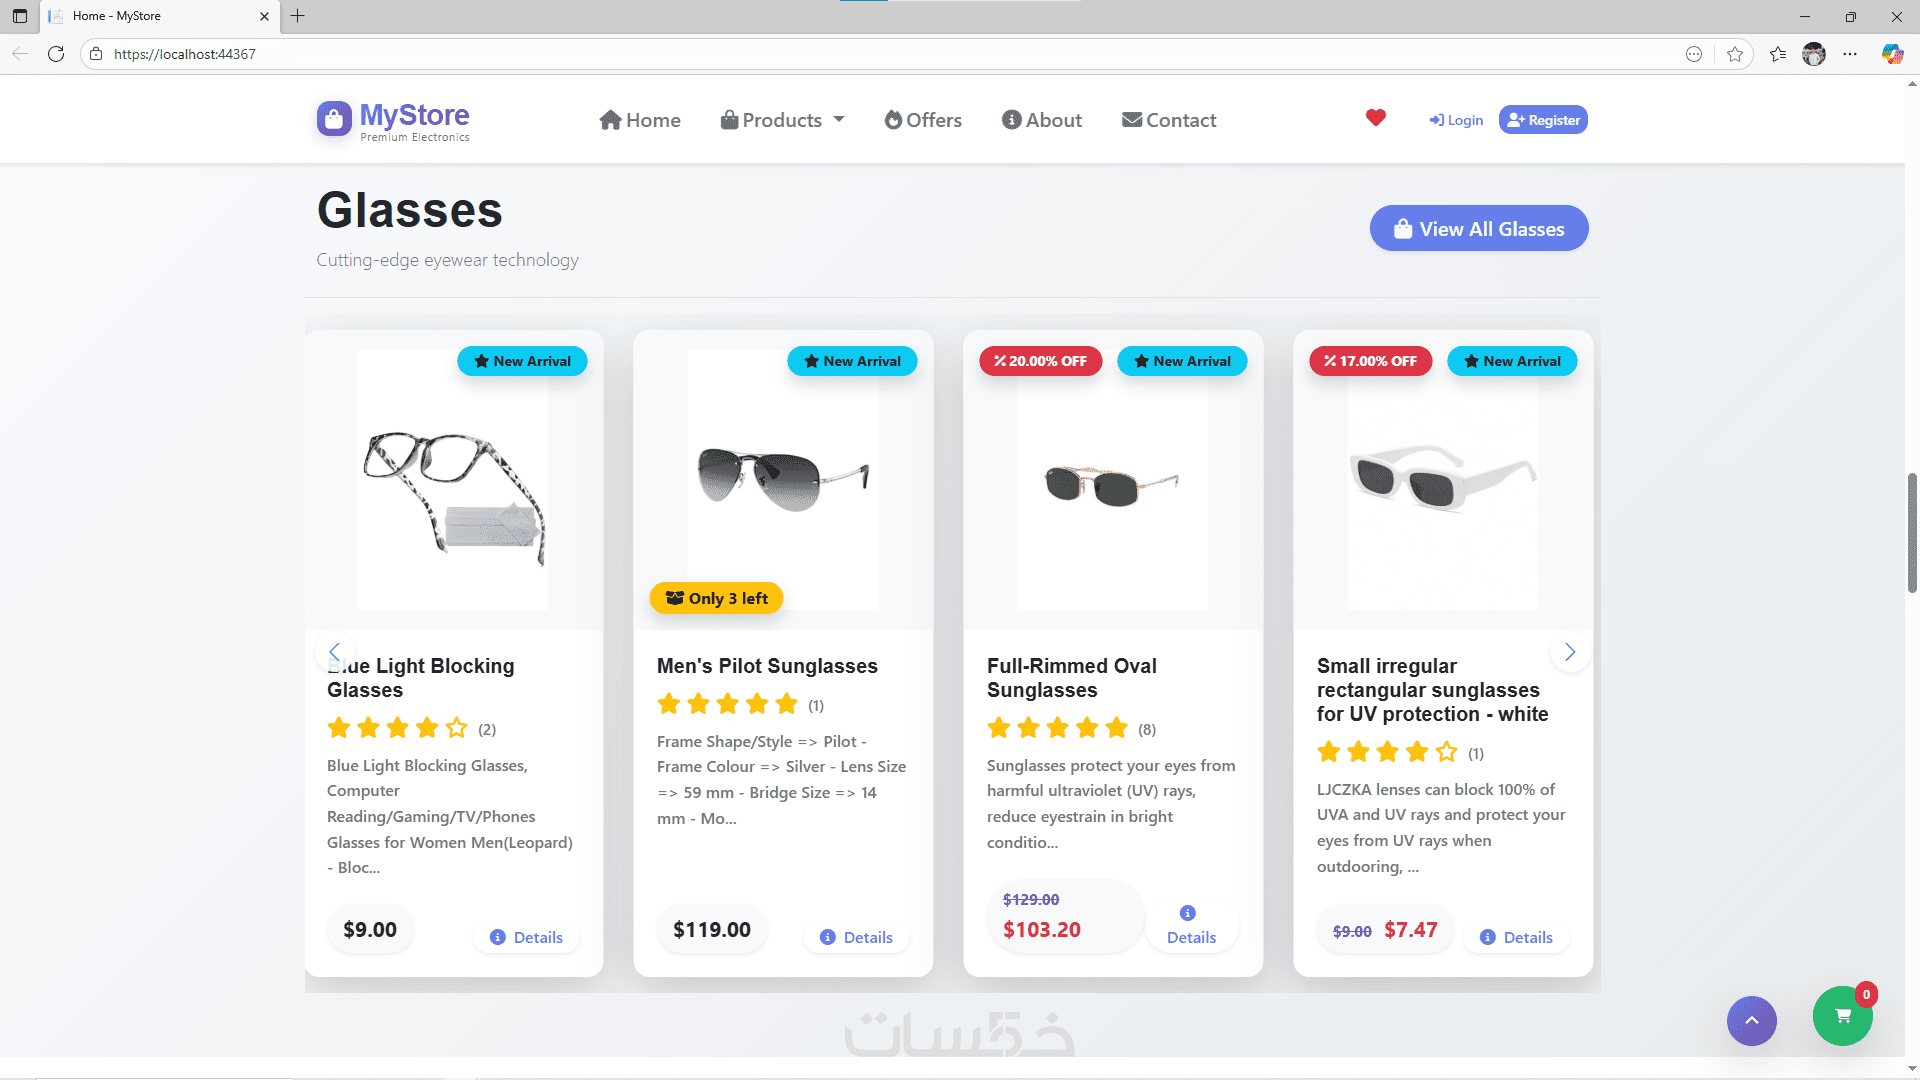The image size is (1920, 1080).
Task: Click the page vertical scrollbar thumb
Action: [1912, 532]
